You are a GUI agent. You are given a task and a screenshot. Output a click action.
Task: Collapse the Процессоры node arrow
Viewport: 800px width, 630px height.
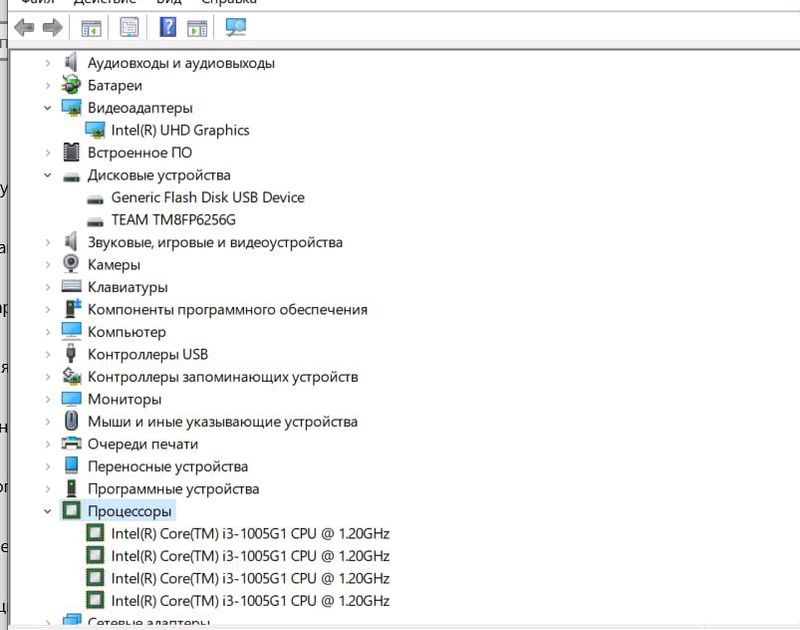click(47, 511)
